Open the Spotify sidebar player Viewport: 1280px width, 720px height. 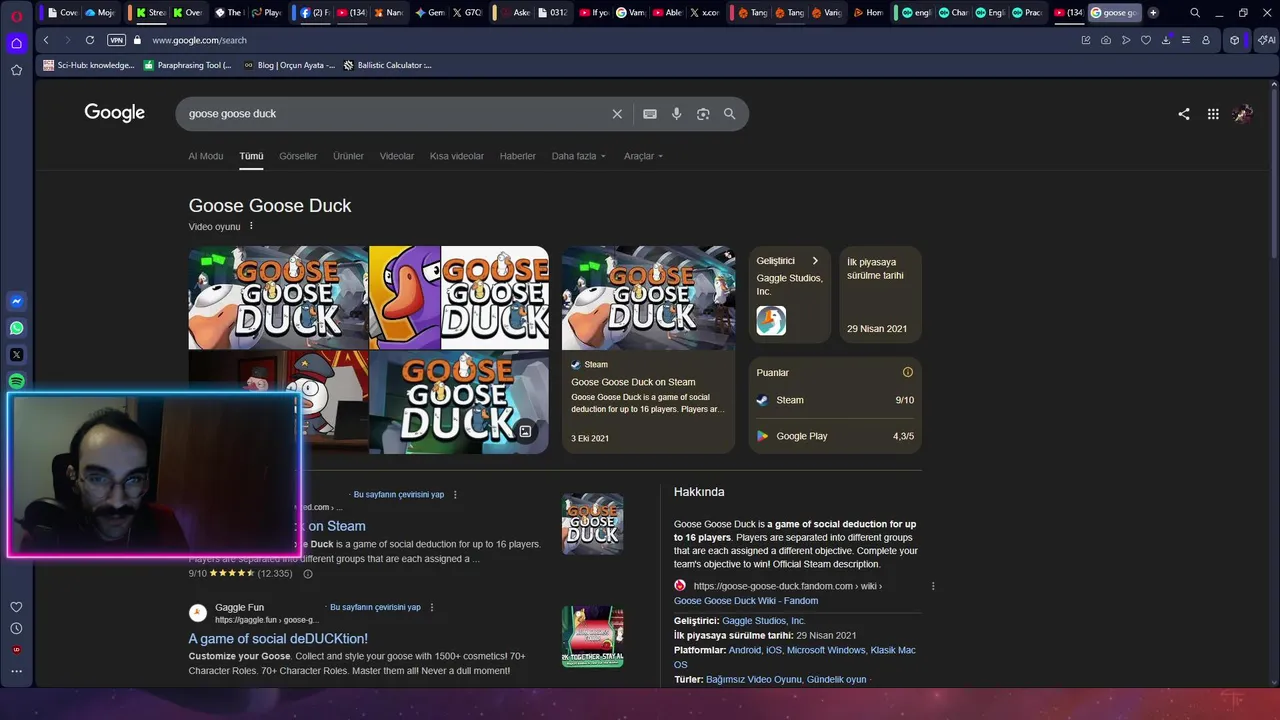tap(16, 381)
